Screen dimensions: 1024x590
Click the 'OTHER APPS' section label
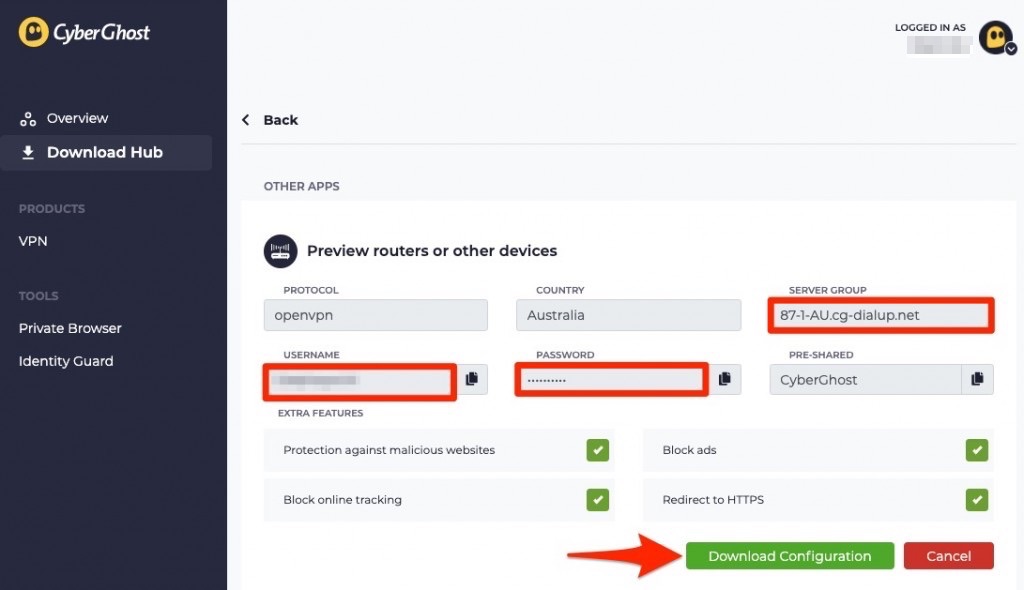click(301, 186)
